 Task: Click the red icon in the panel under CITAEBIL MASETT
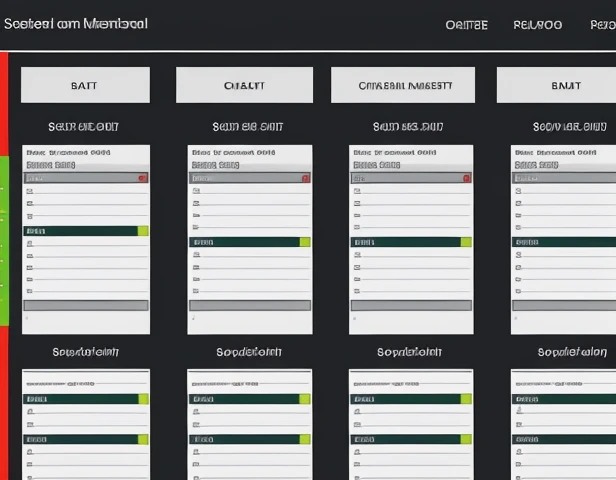tap(466, 177)
